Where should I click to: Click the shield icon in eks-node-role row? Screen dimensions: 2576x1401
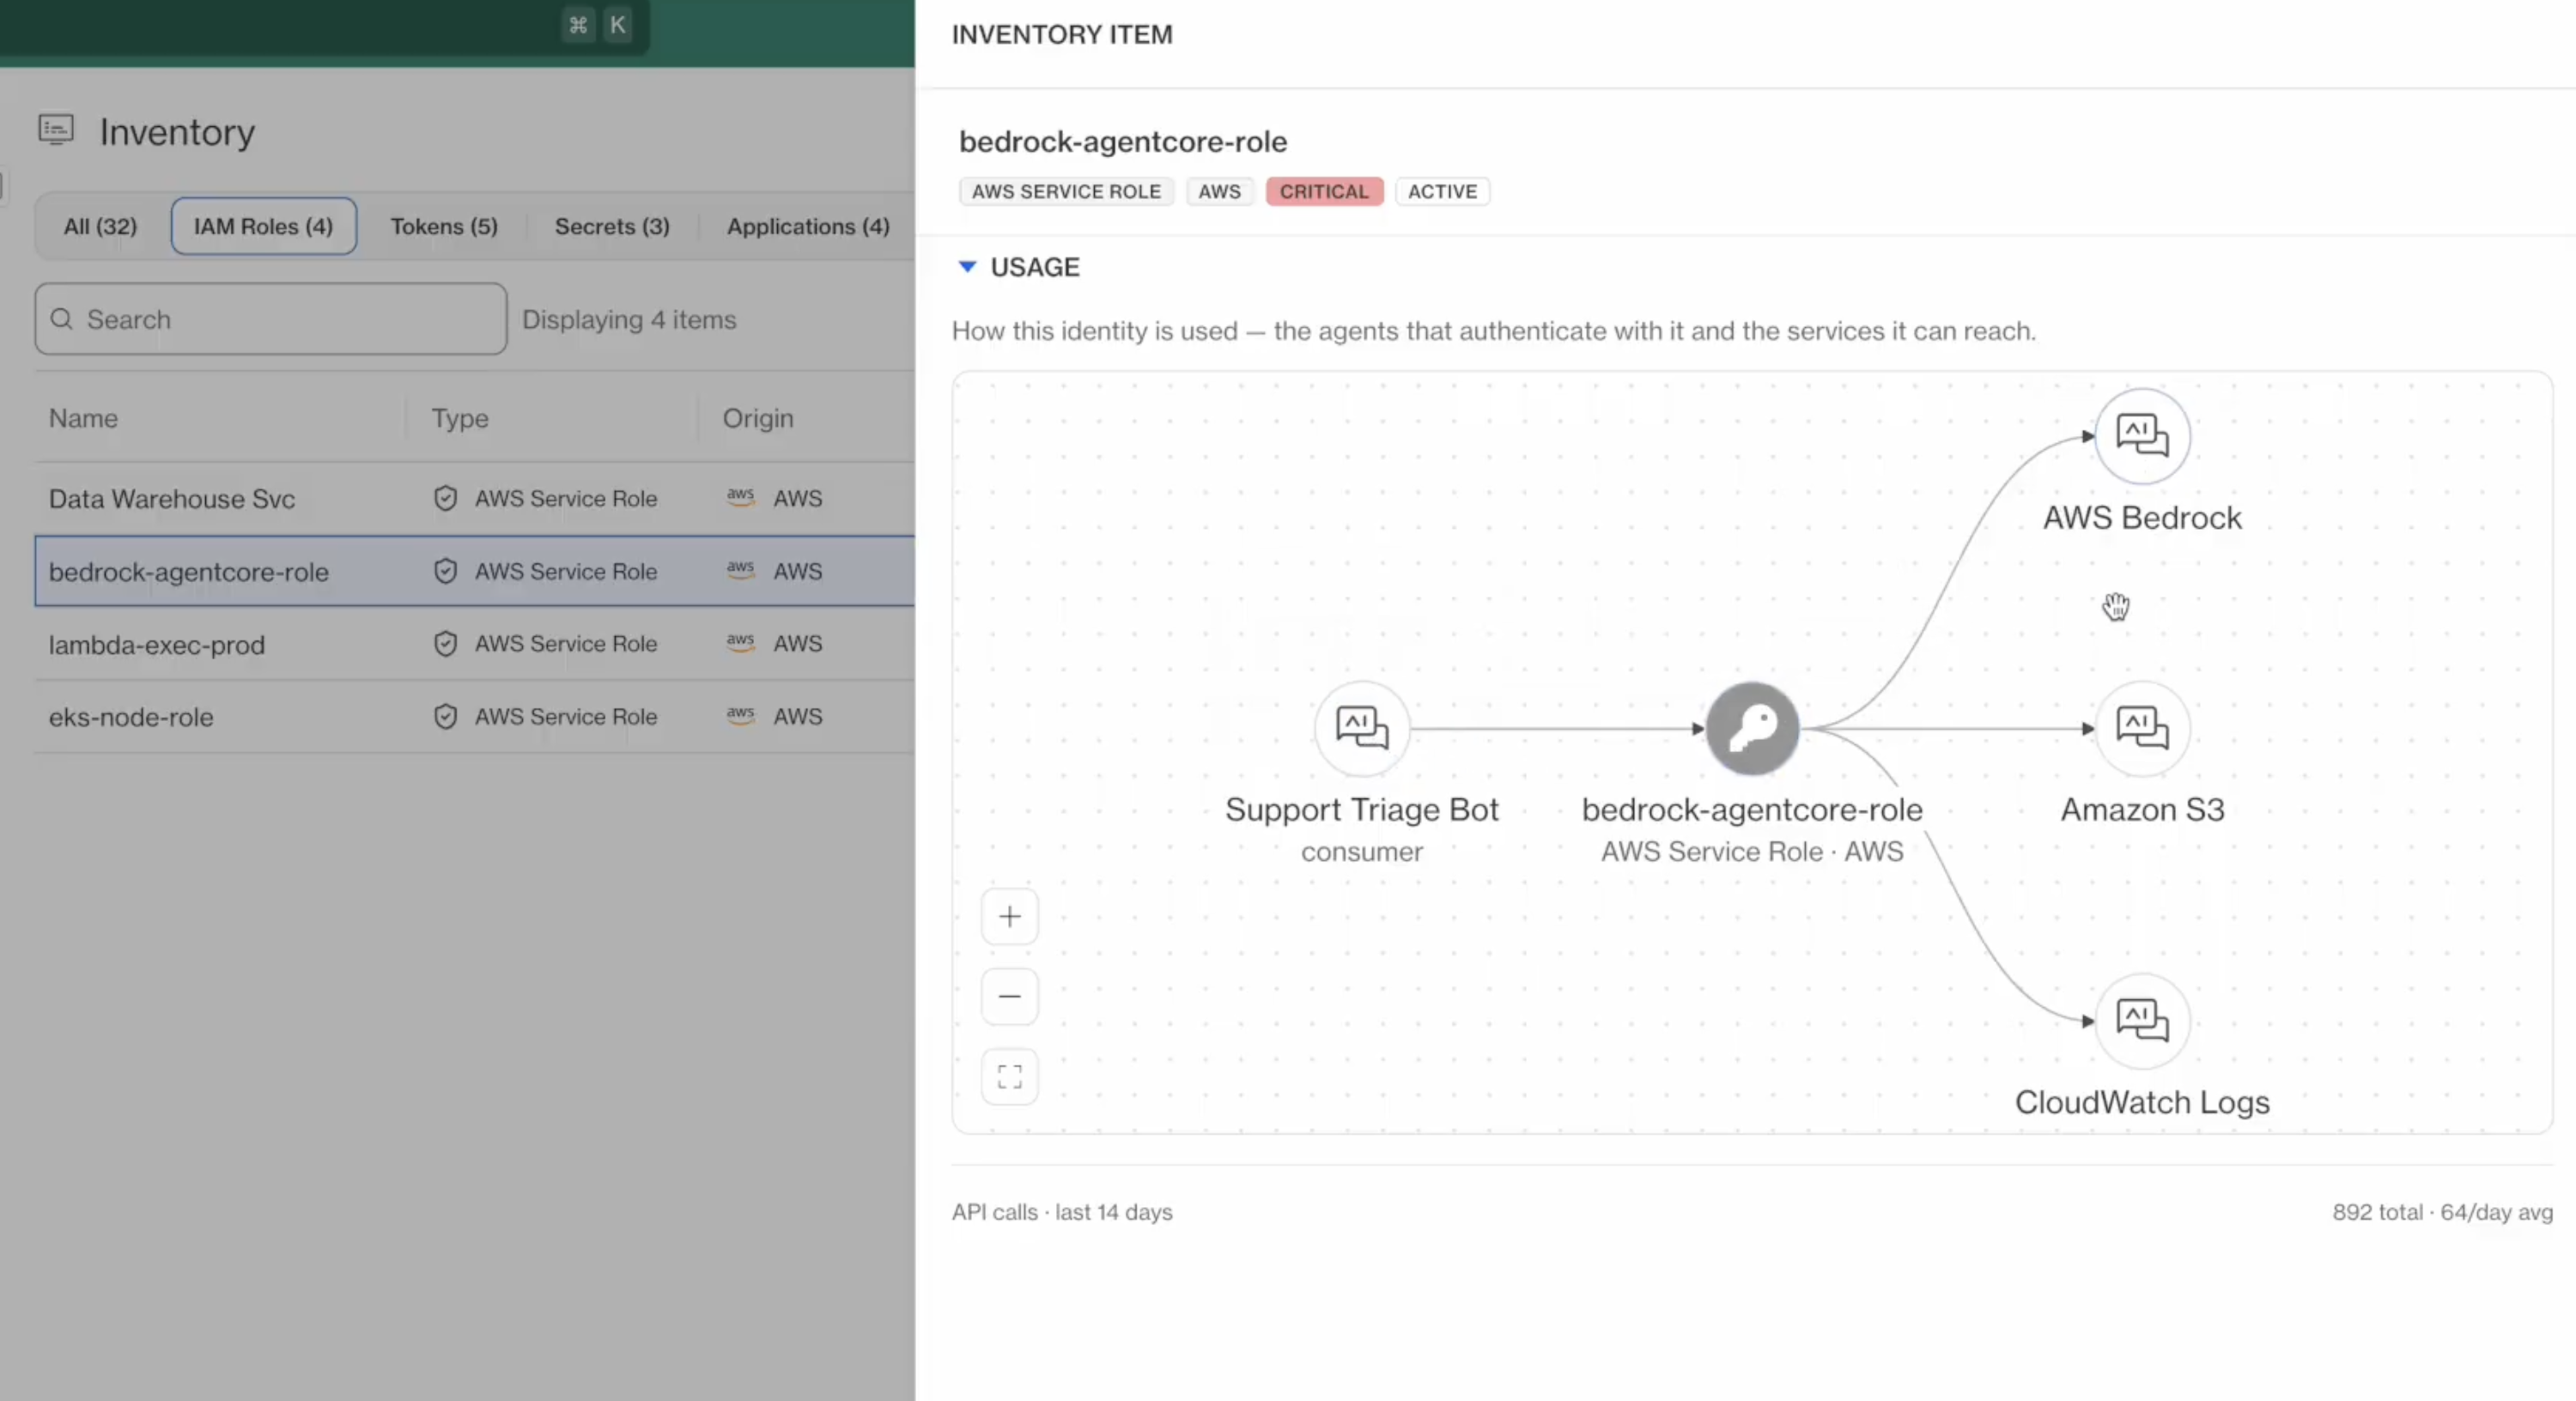point(445,716)
